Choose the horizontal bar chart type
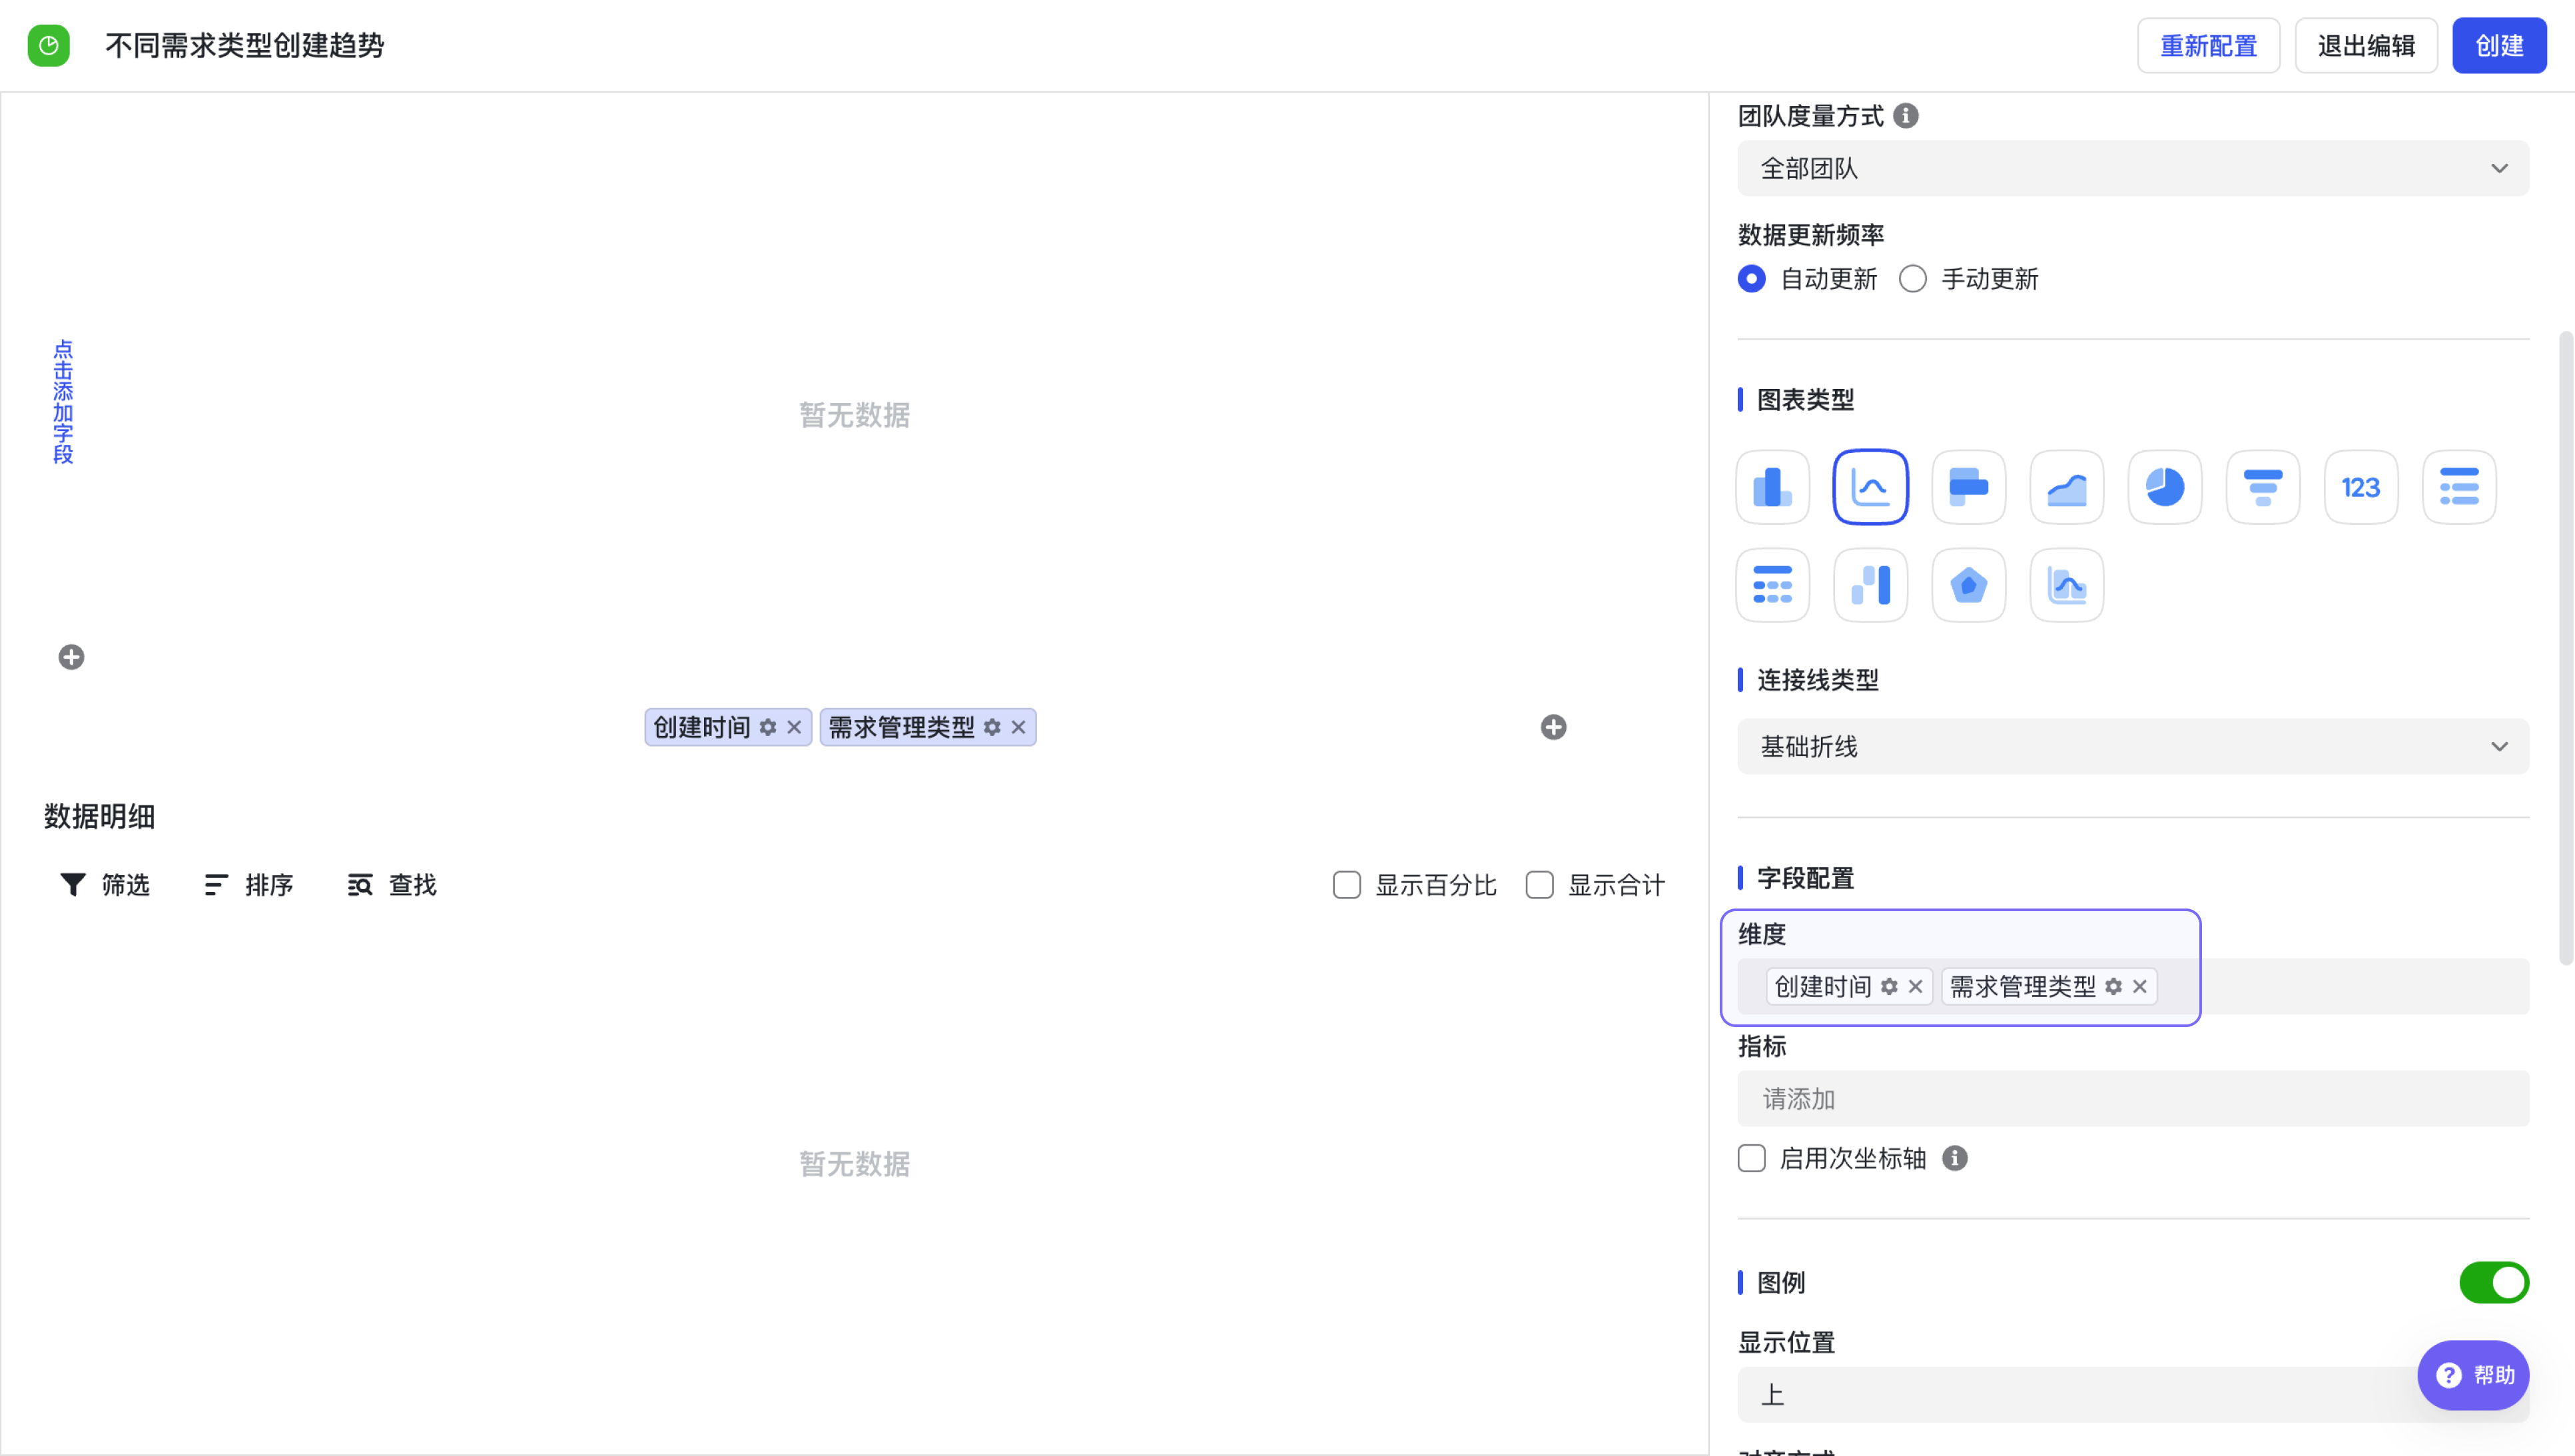2575x1456 pixels. pyautogui.click(x=1968, y=487)
